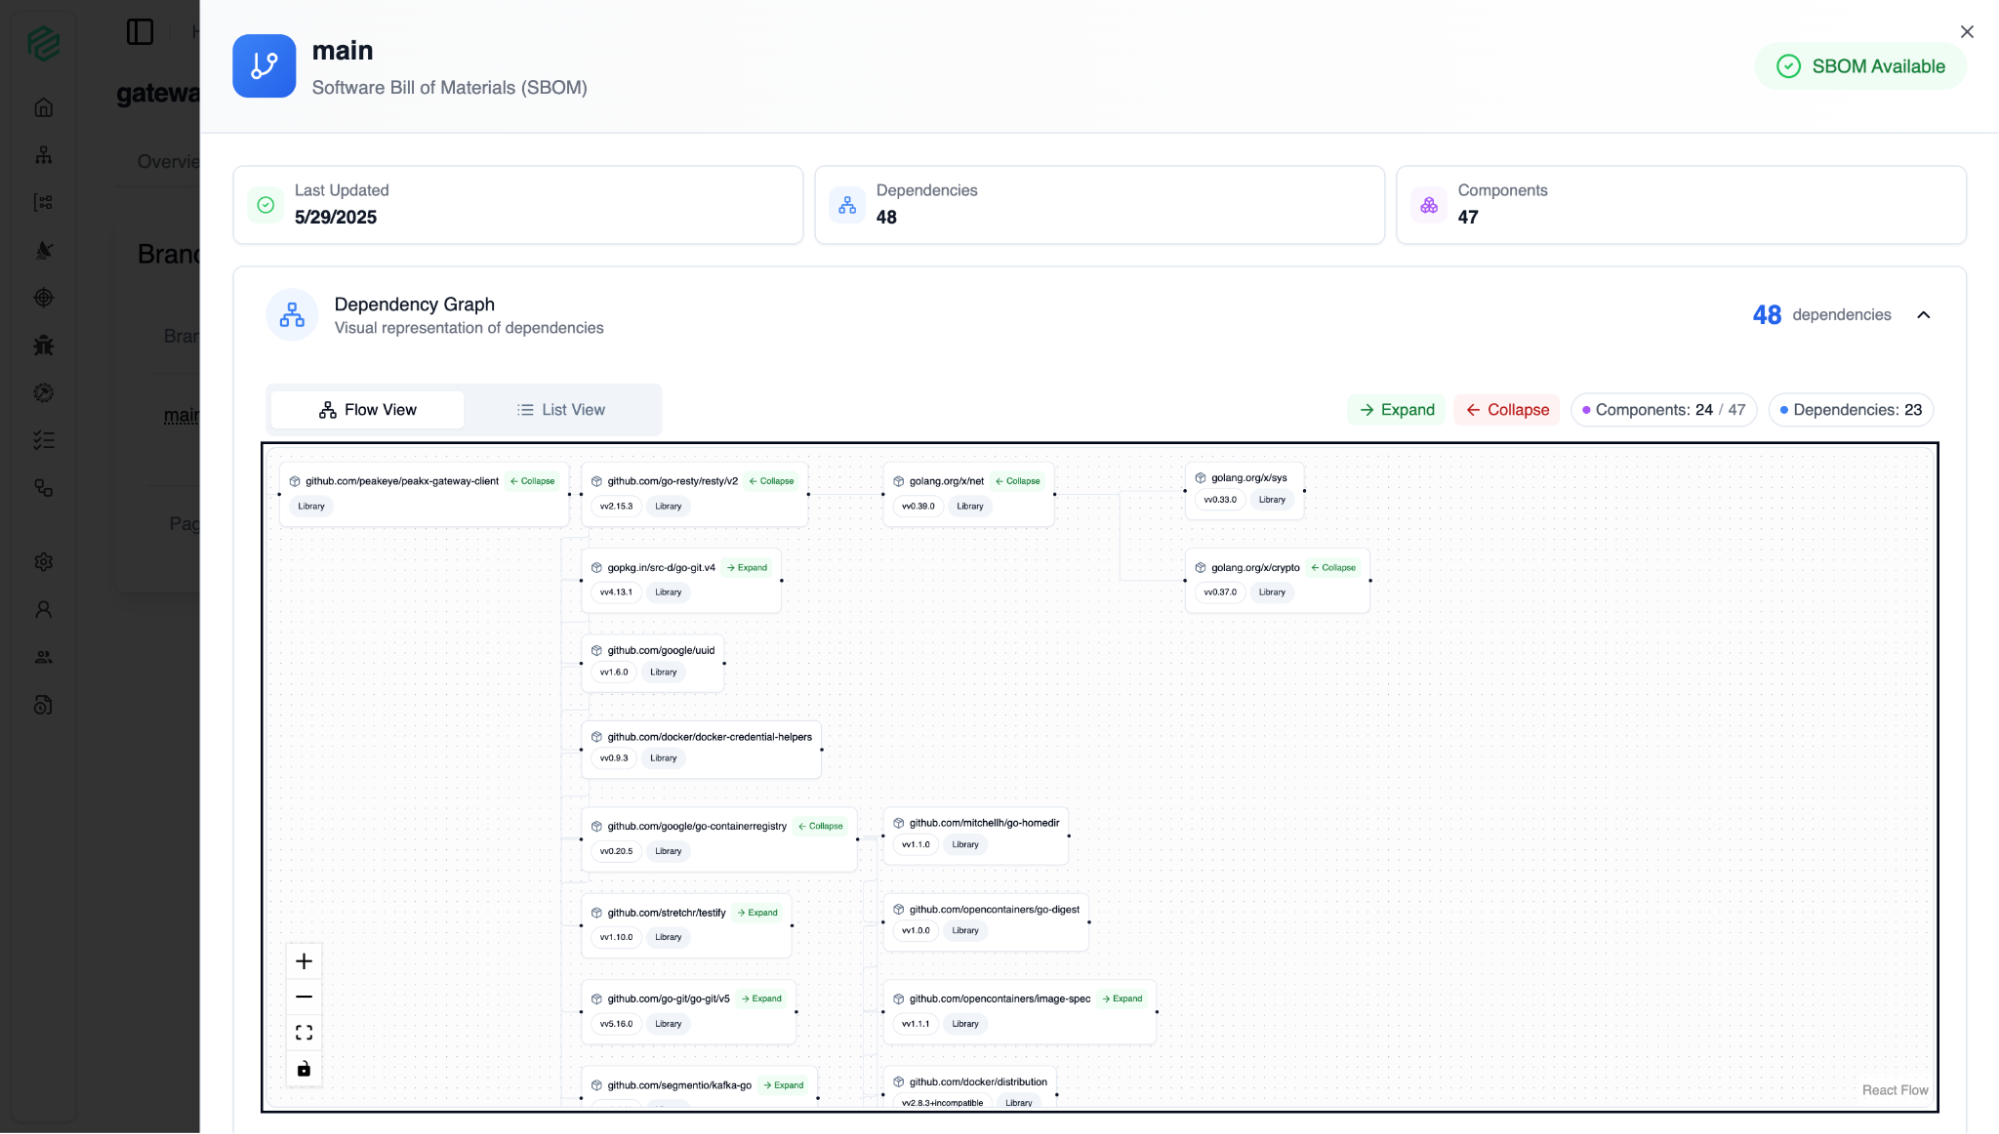Click the target icon in sidebar
Image resolution: width=1999 pixels, height=1134 pixels.
pyautogui.click(x=43, y=298)
